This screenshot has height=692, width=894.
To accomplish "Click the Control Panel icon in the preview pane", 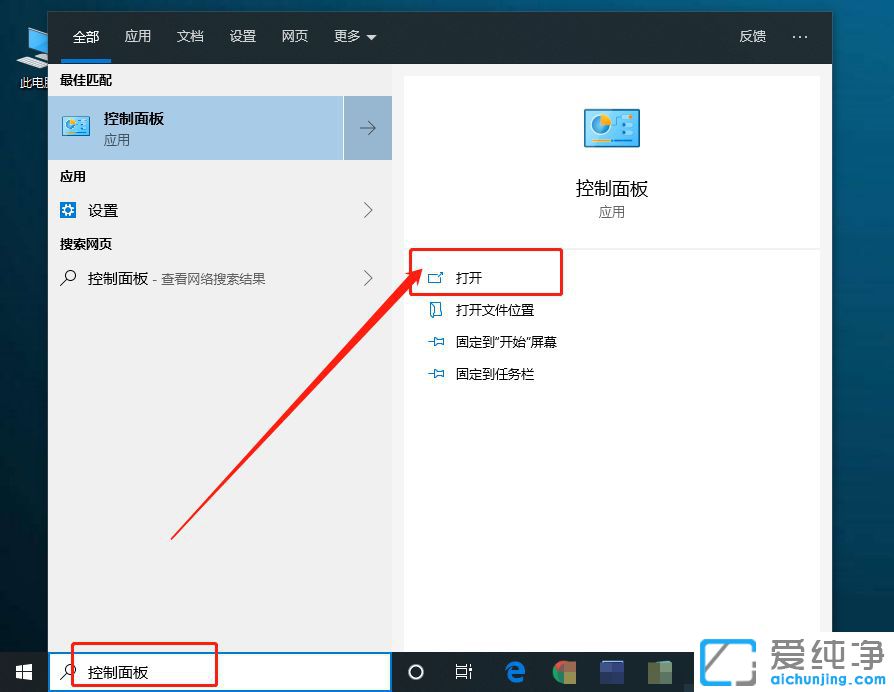I will [611, 128].
